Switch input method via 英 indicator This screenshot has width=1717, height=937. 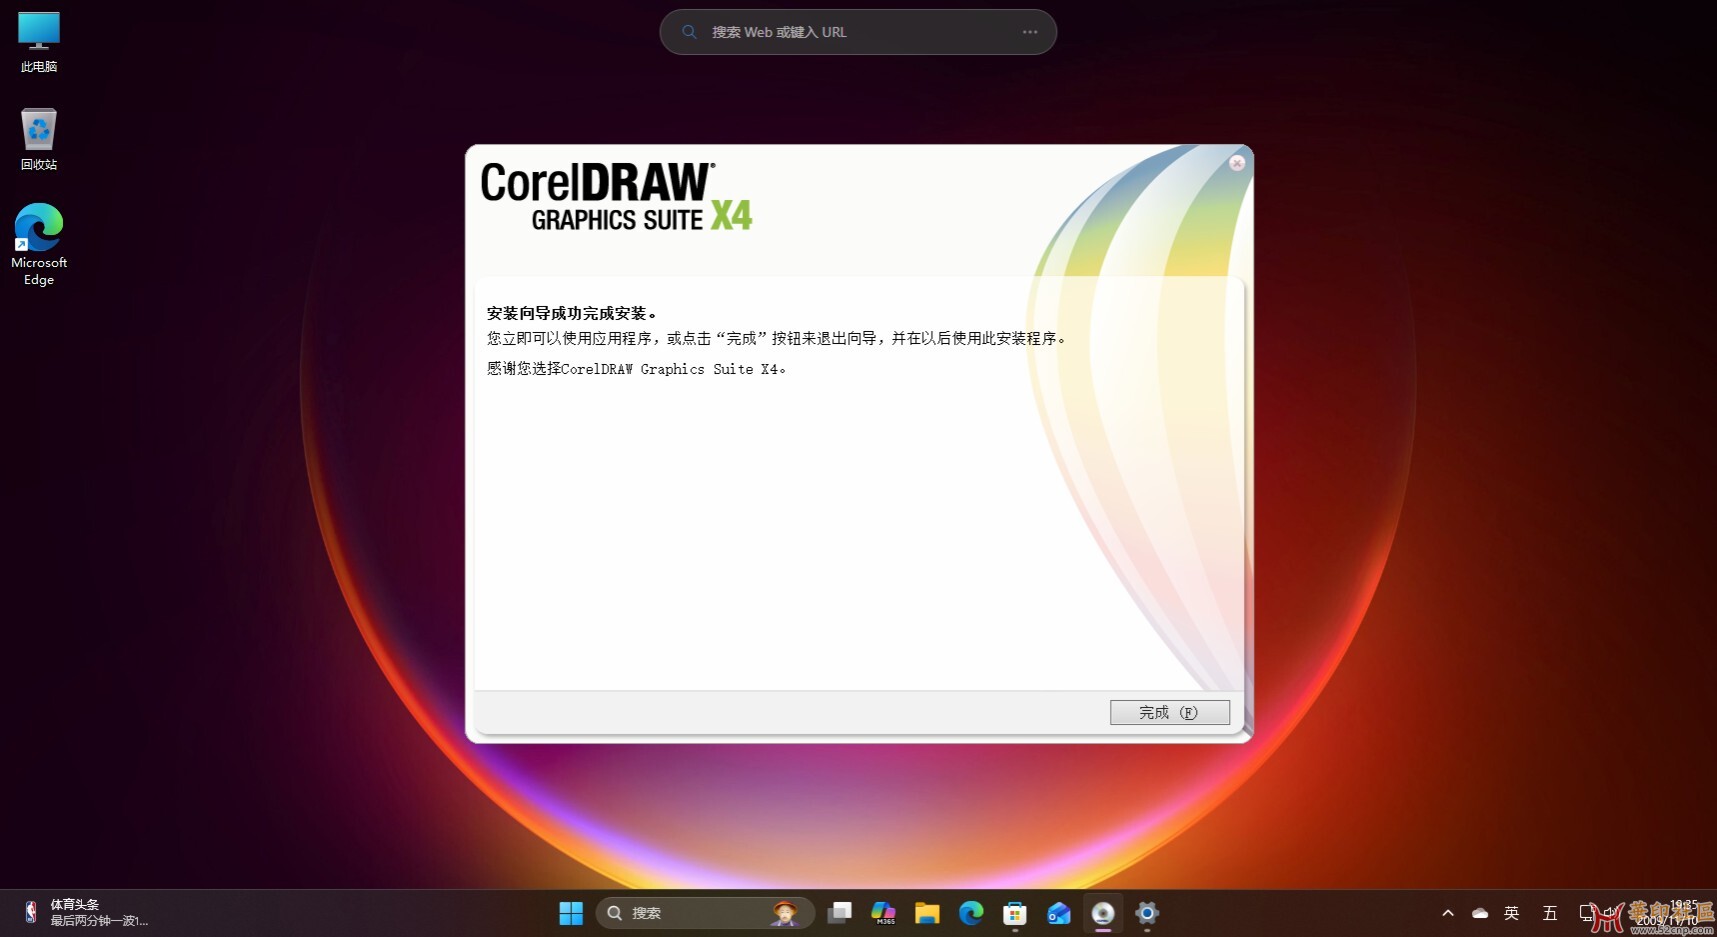1512,913
